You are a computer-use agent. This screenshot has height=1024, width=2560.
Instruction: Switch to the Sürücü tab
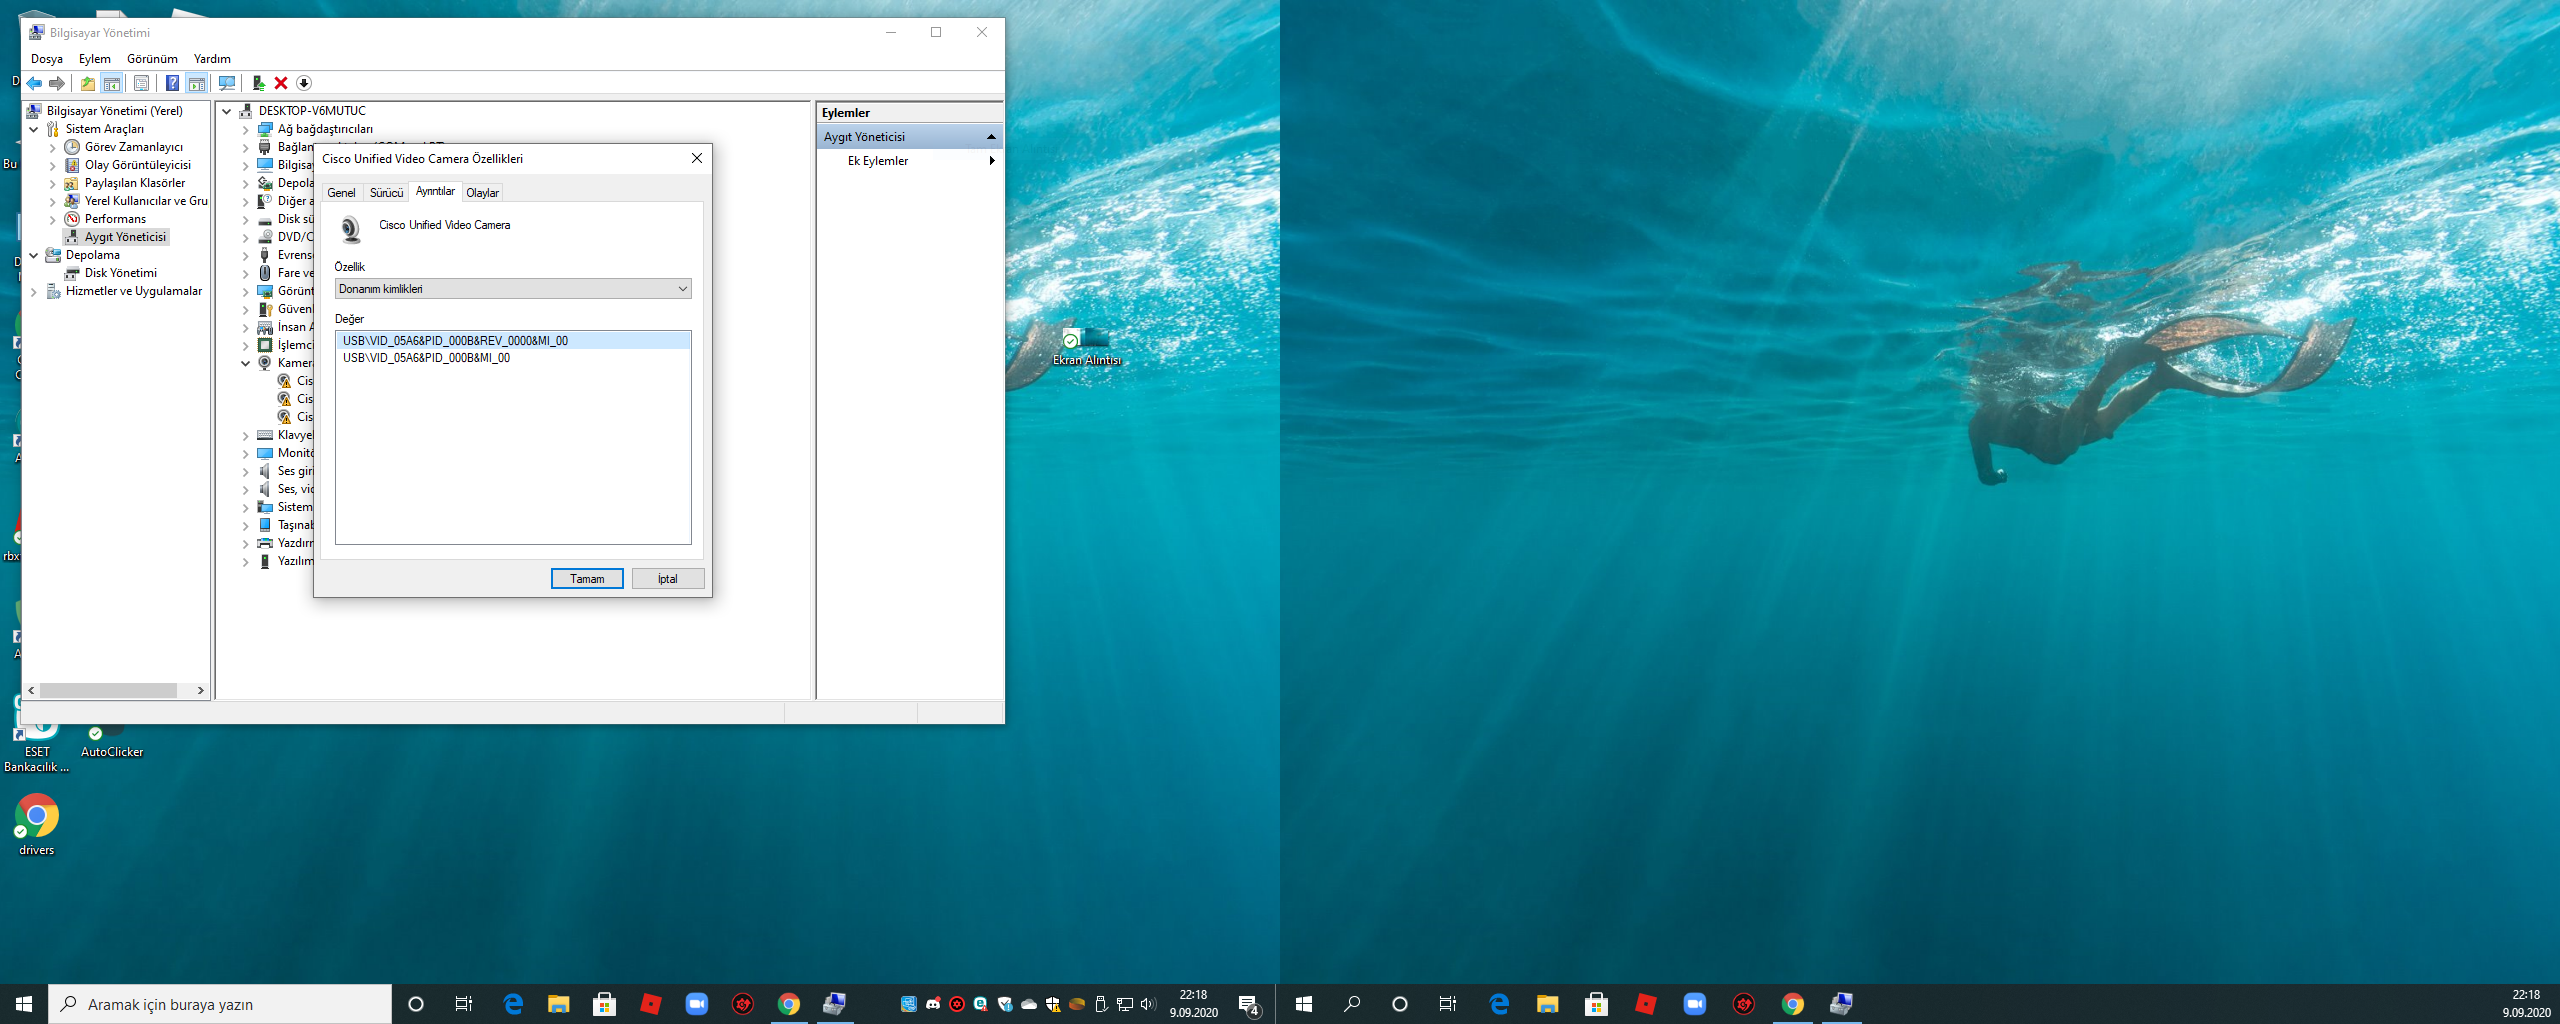pyautogui.click(x=386, y=193)
